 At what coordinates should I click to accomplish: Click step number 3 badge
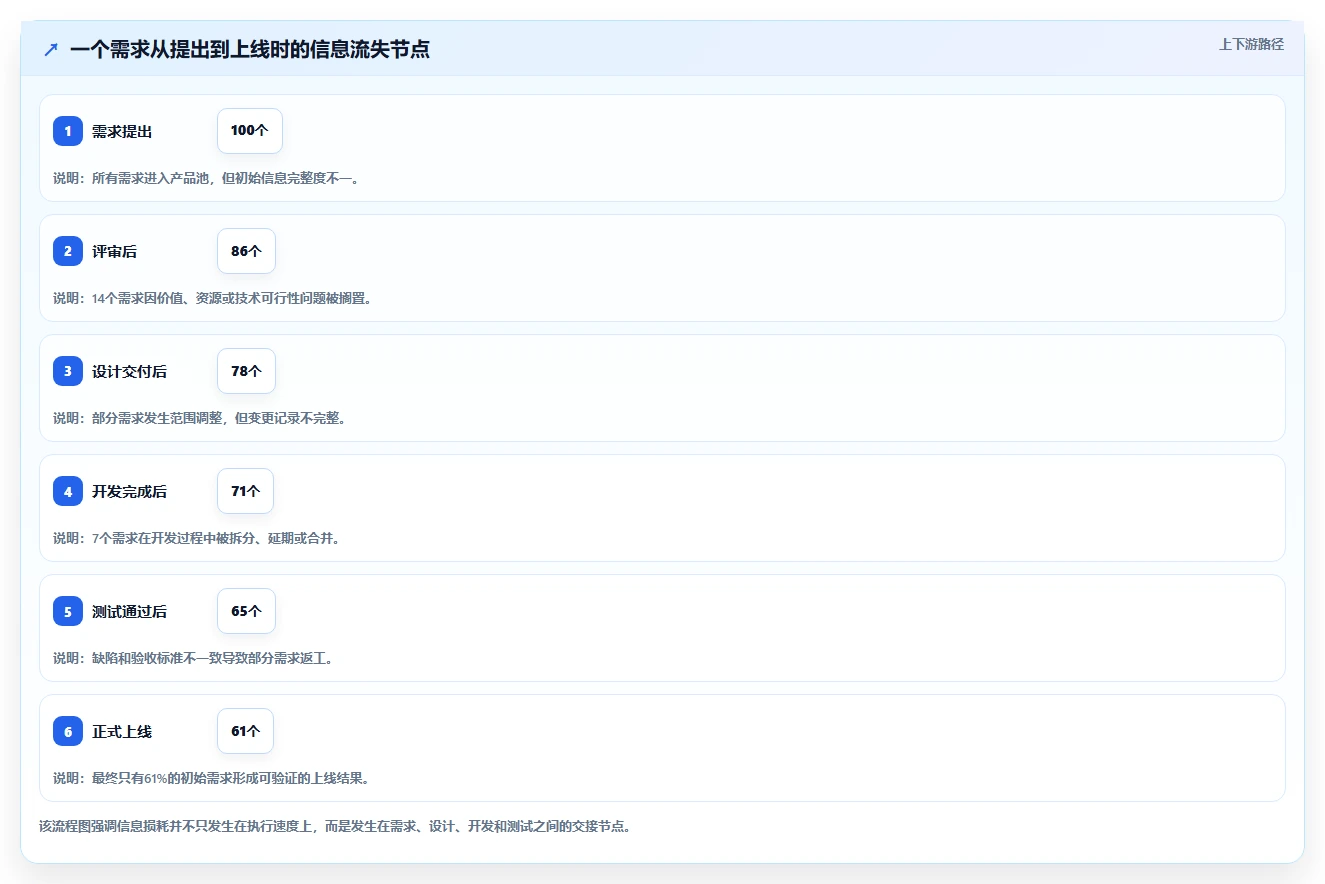68,371
